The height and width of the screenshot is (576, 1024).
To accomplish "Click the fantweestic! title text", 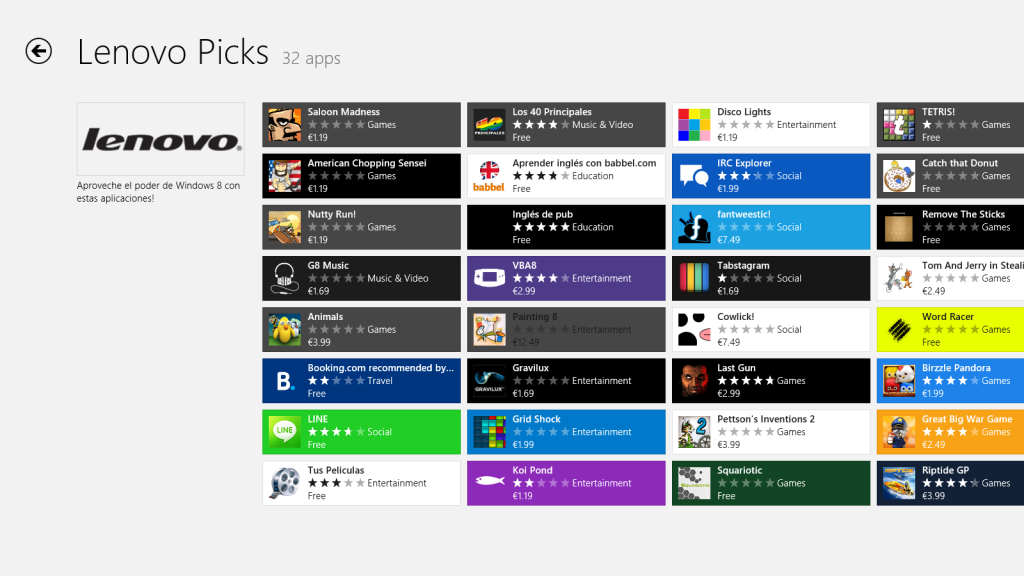I will [x=744, y=214].
